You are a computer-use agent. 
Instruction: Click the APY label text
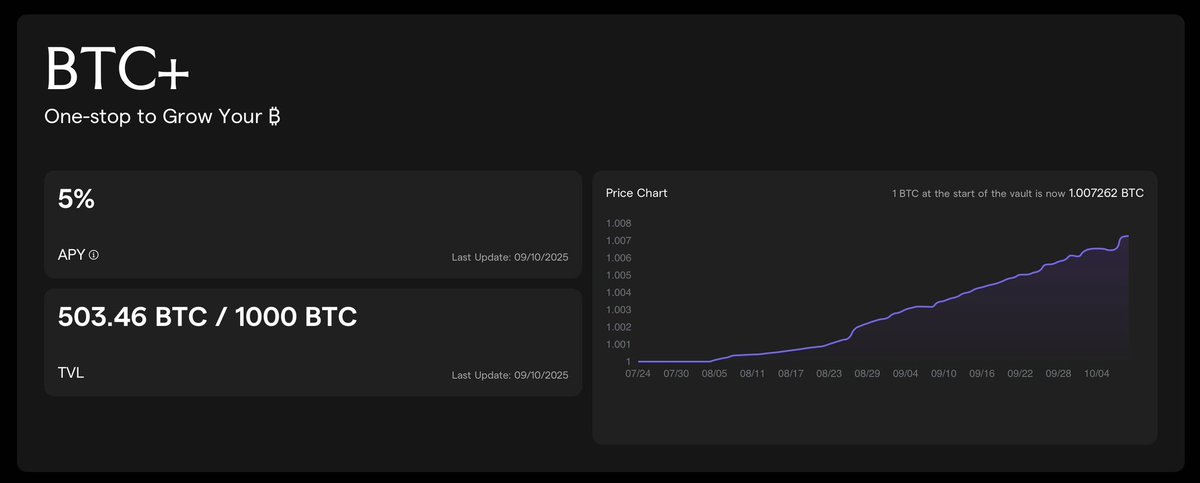point(72,255)
